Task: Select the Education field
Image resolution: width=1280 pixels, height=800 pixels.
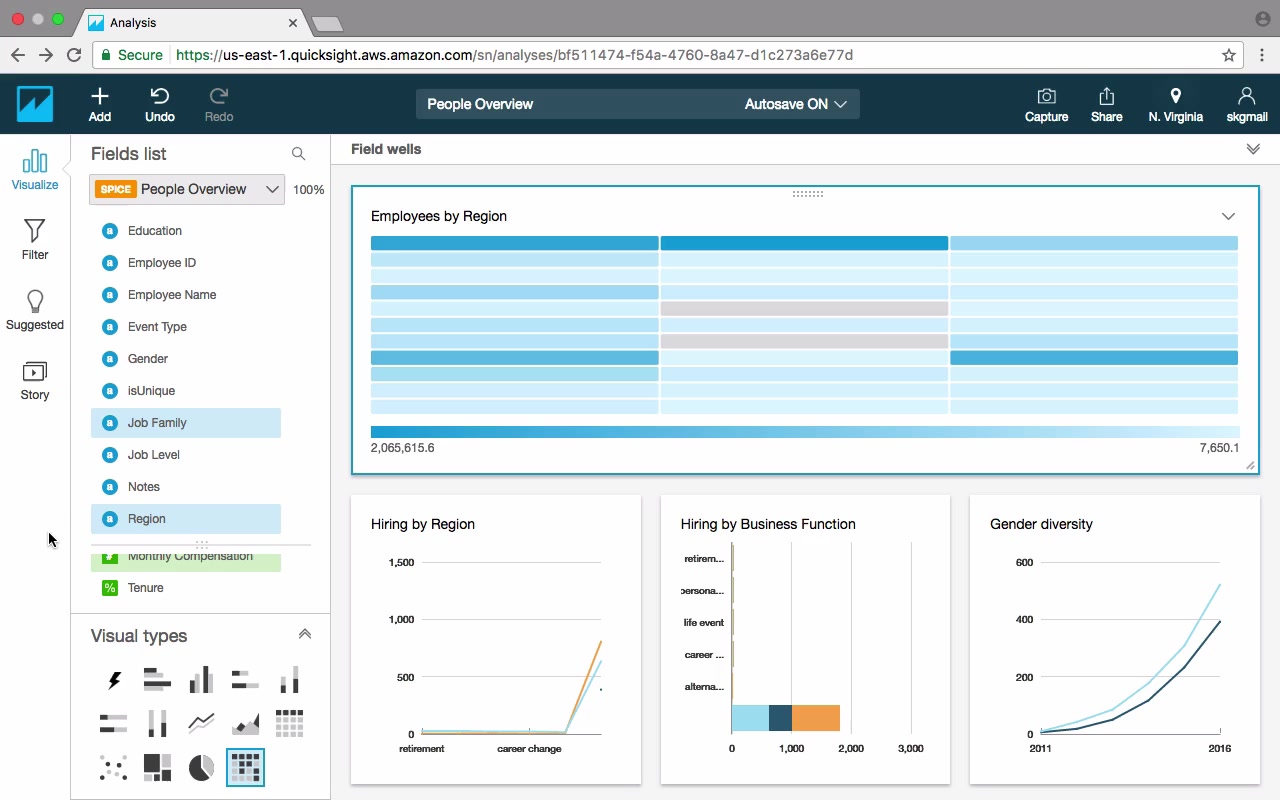Action: click(x=186, y=231)
